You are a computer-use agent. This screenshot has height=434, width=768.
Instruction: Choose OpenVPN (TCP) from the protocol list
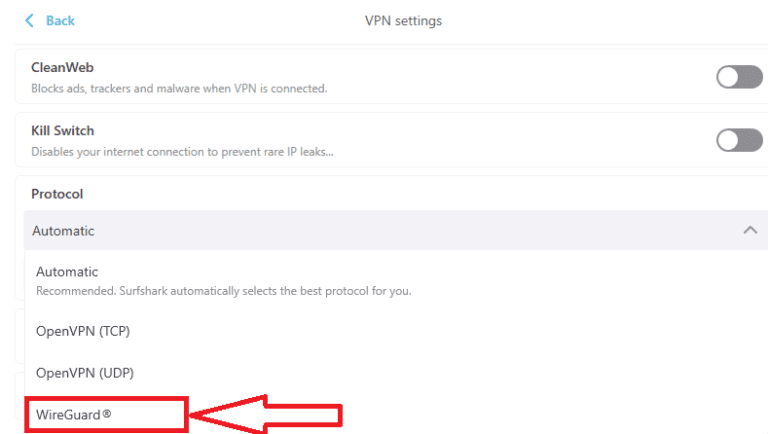click(83, 331)
